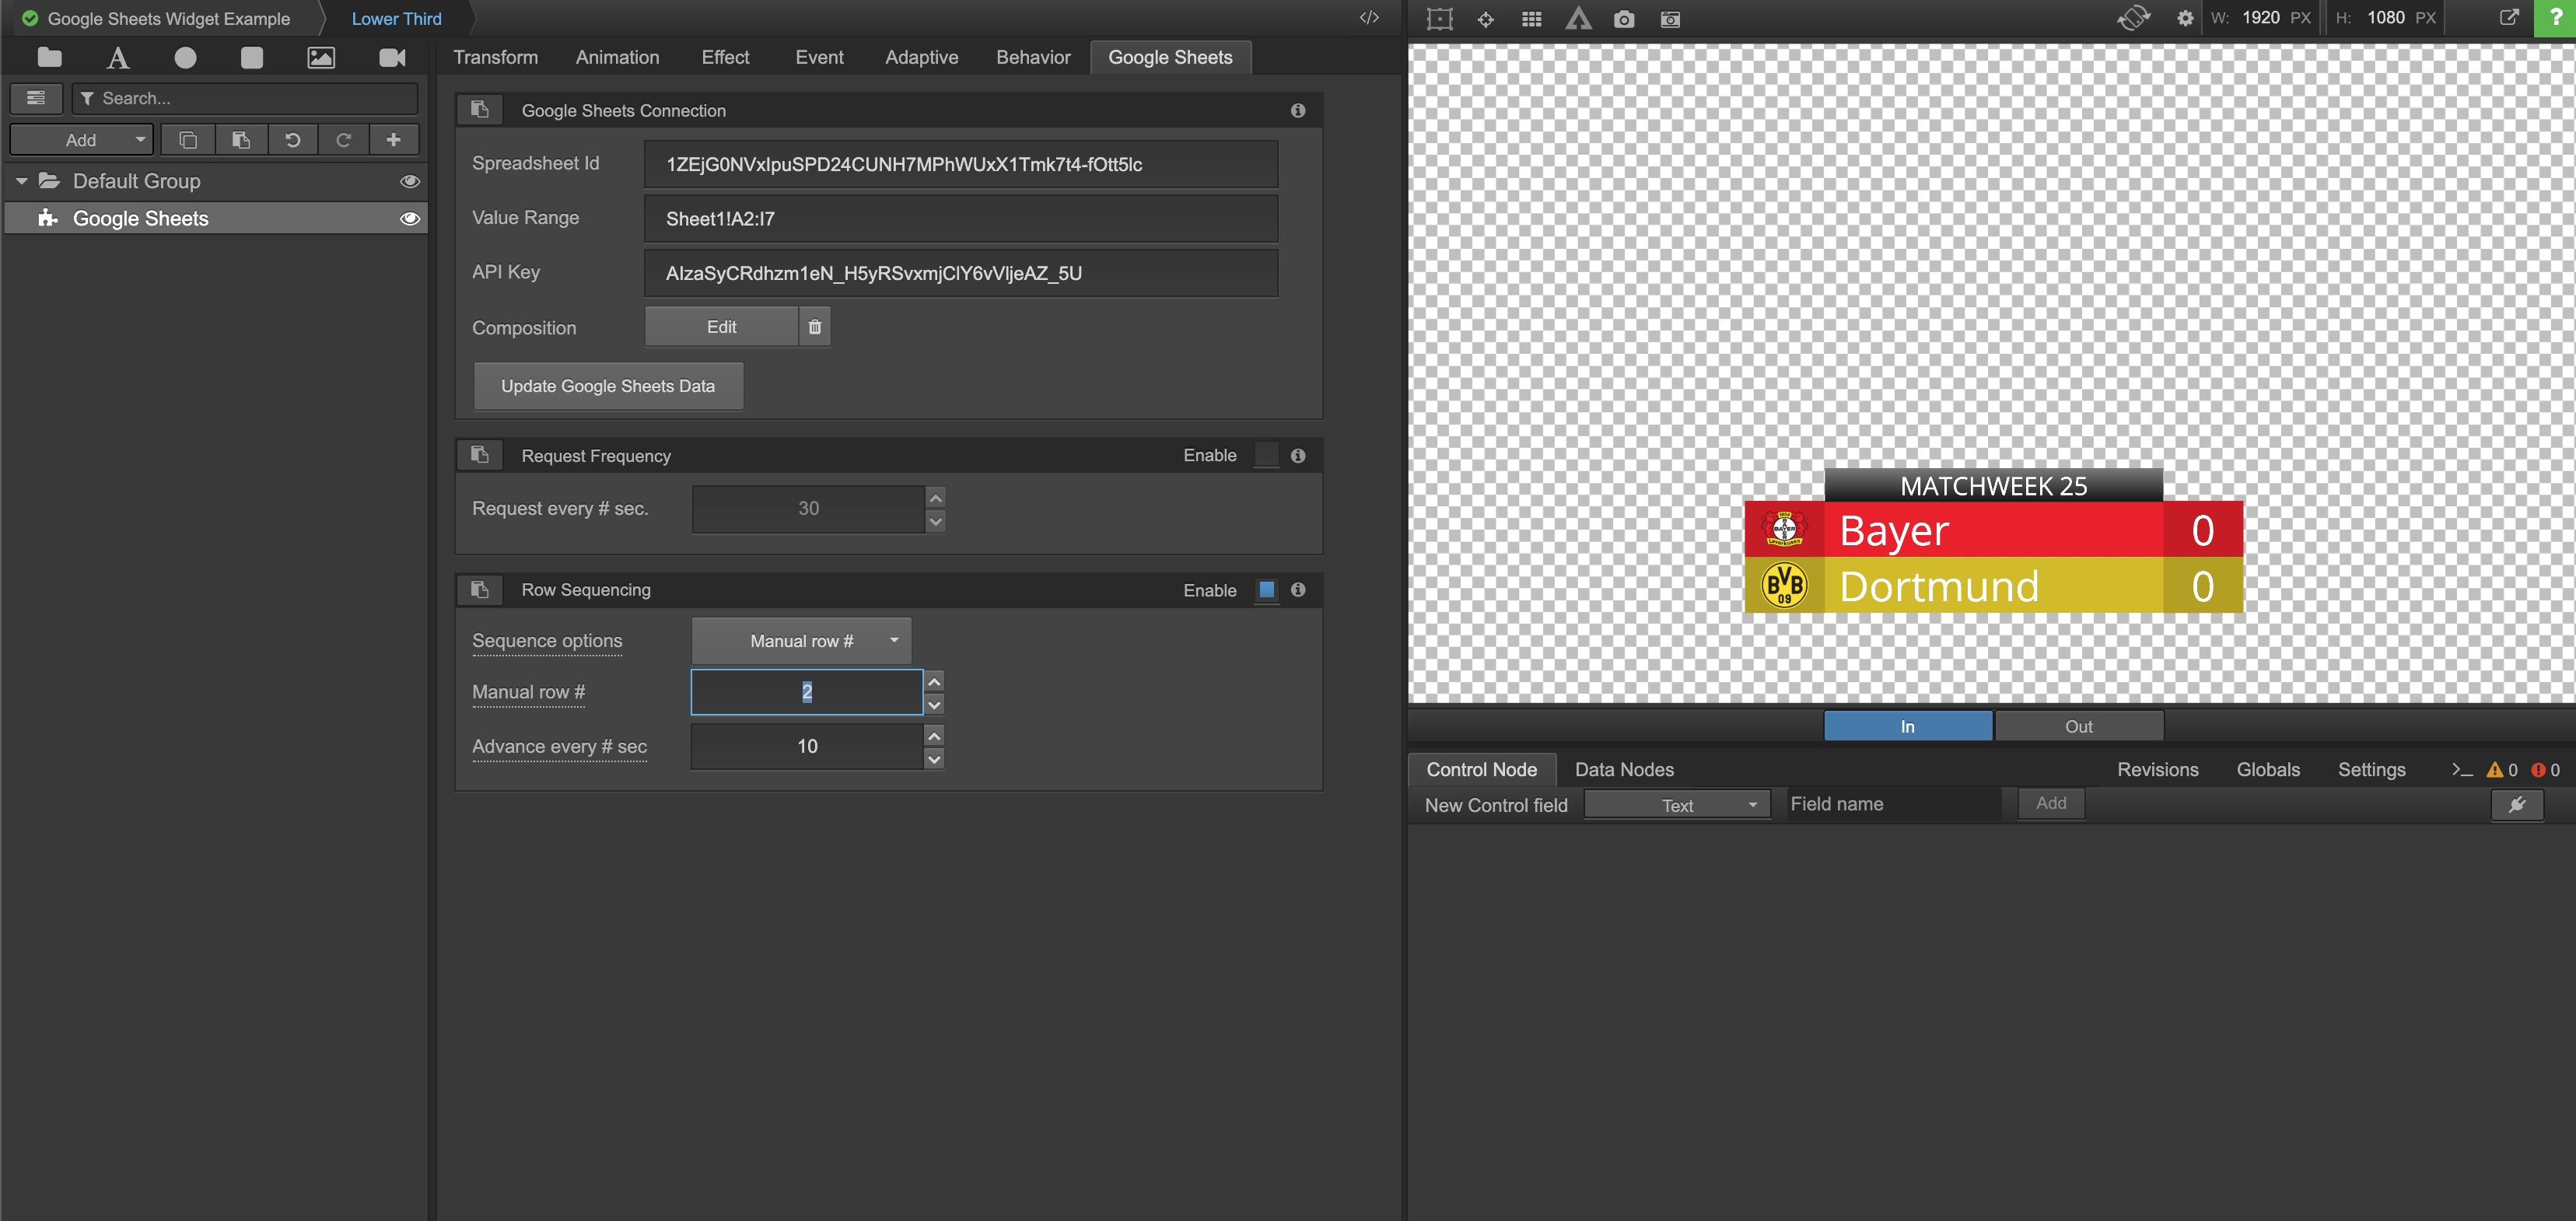Switch to the Transform tab

click(495, 57)
